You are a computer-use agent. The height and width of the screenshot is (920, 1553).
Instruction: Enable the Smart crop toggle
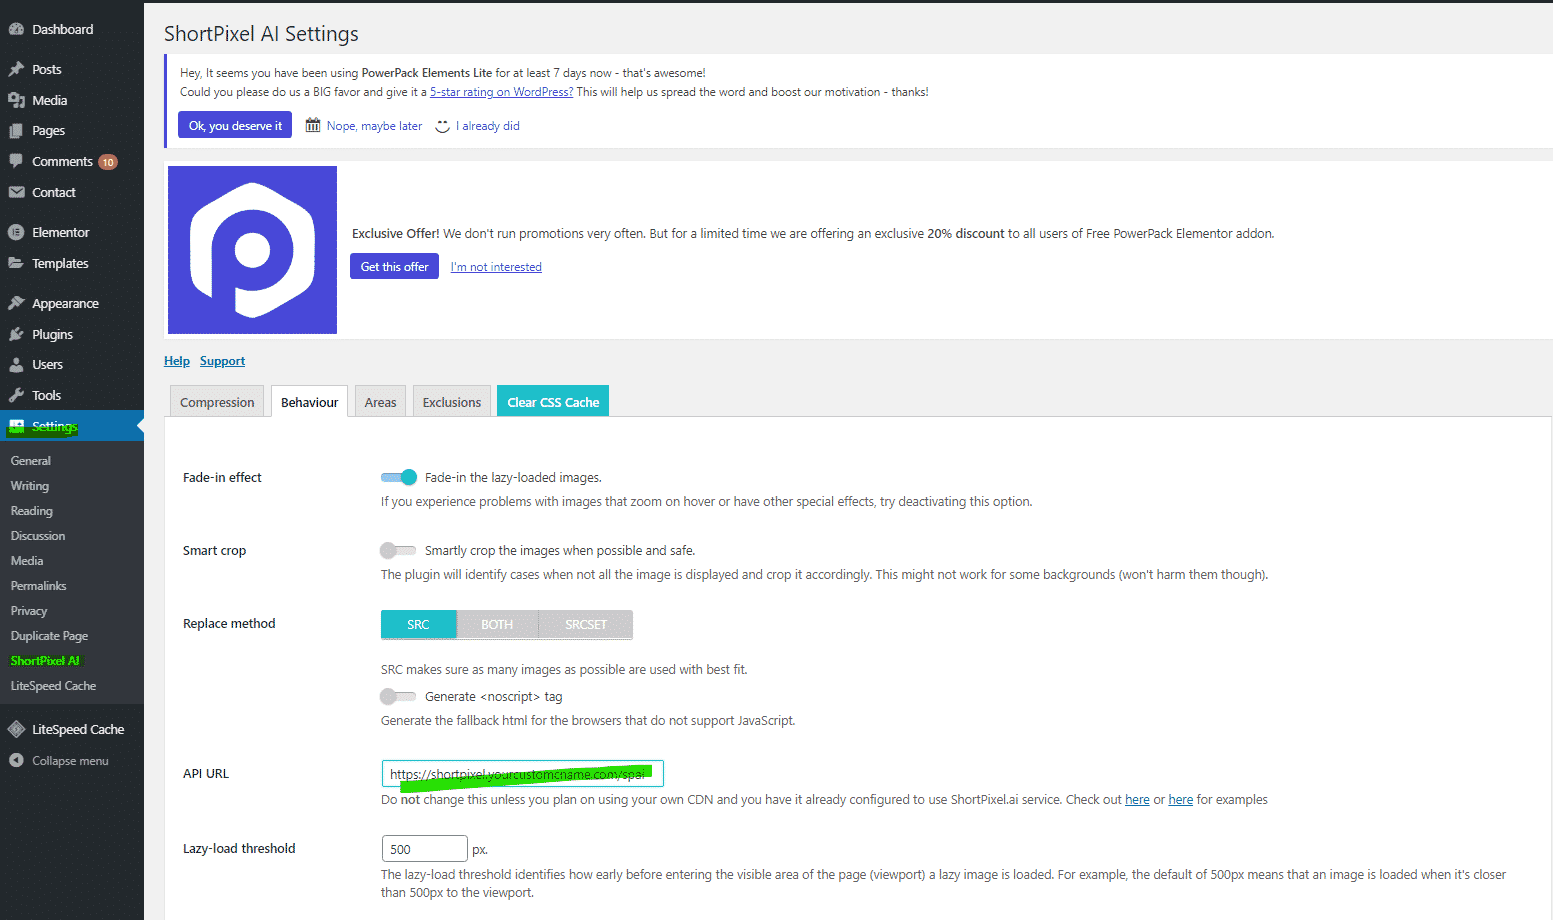pyautogui.click(x=398, y=550)
